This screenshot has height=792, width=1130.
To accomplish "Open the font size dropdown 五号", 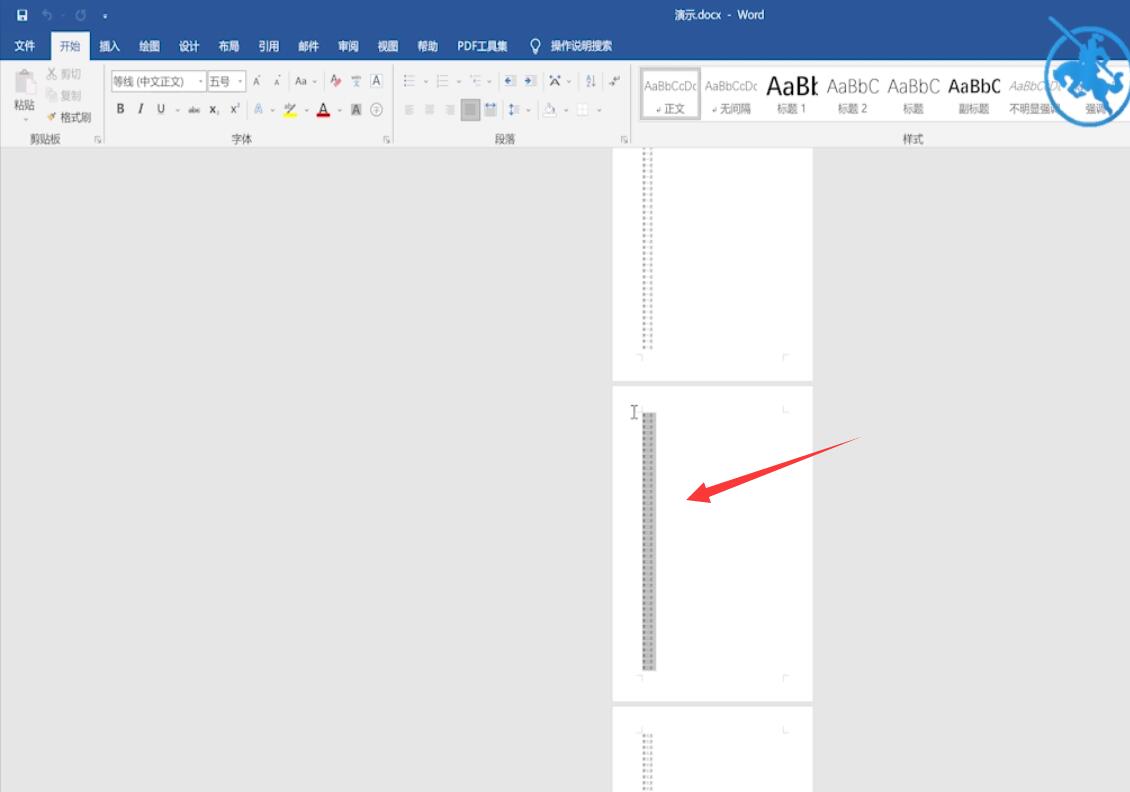I will click(x=227, y=81).
